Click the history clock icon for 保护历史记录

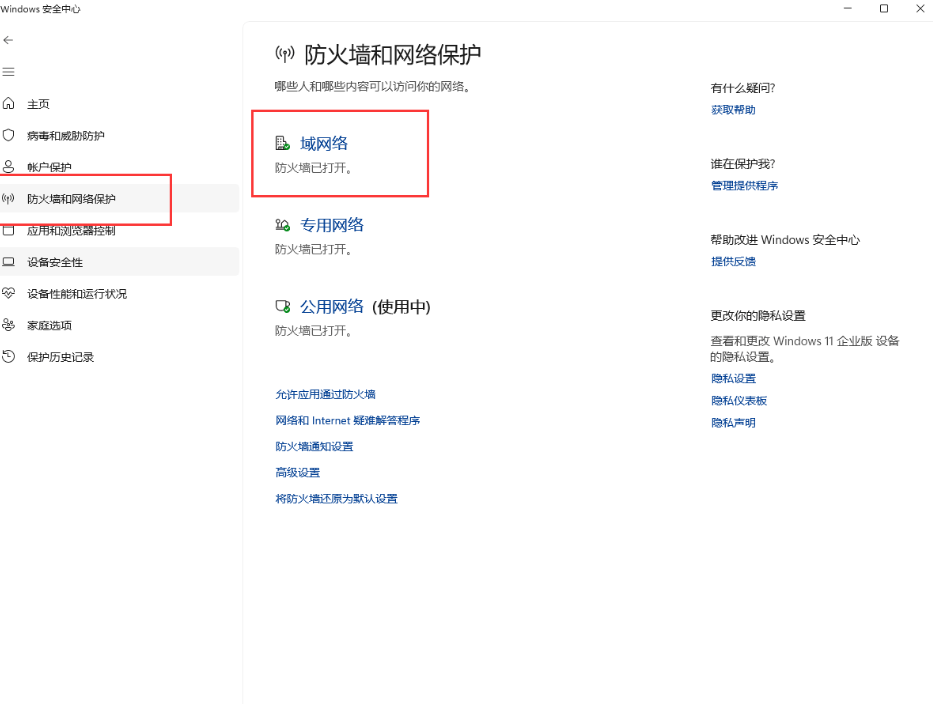[x=8, y=356]
